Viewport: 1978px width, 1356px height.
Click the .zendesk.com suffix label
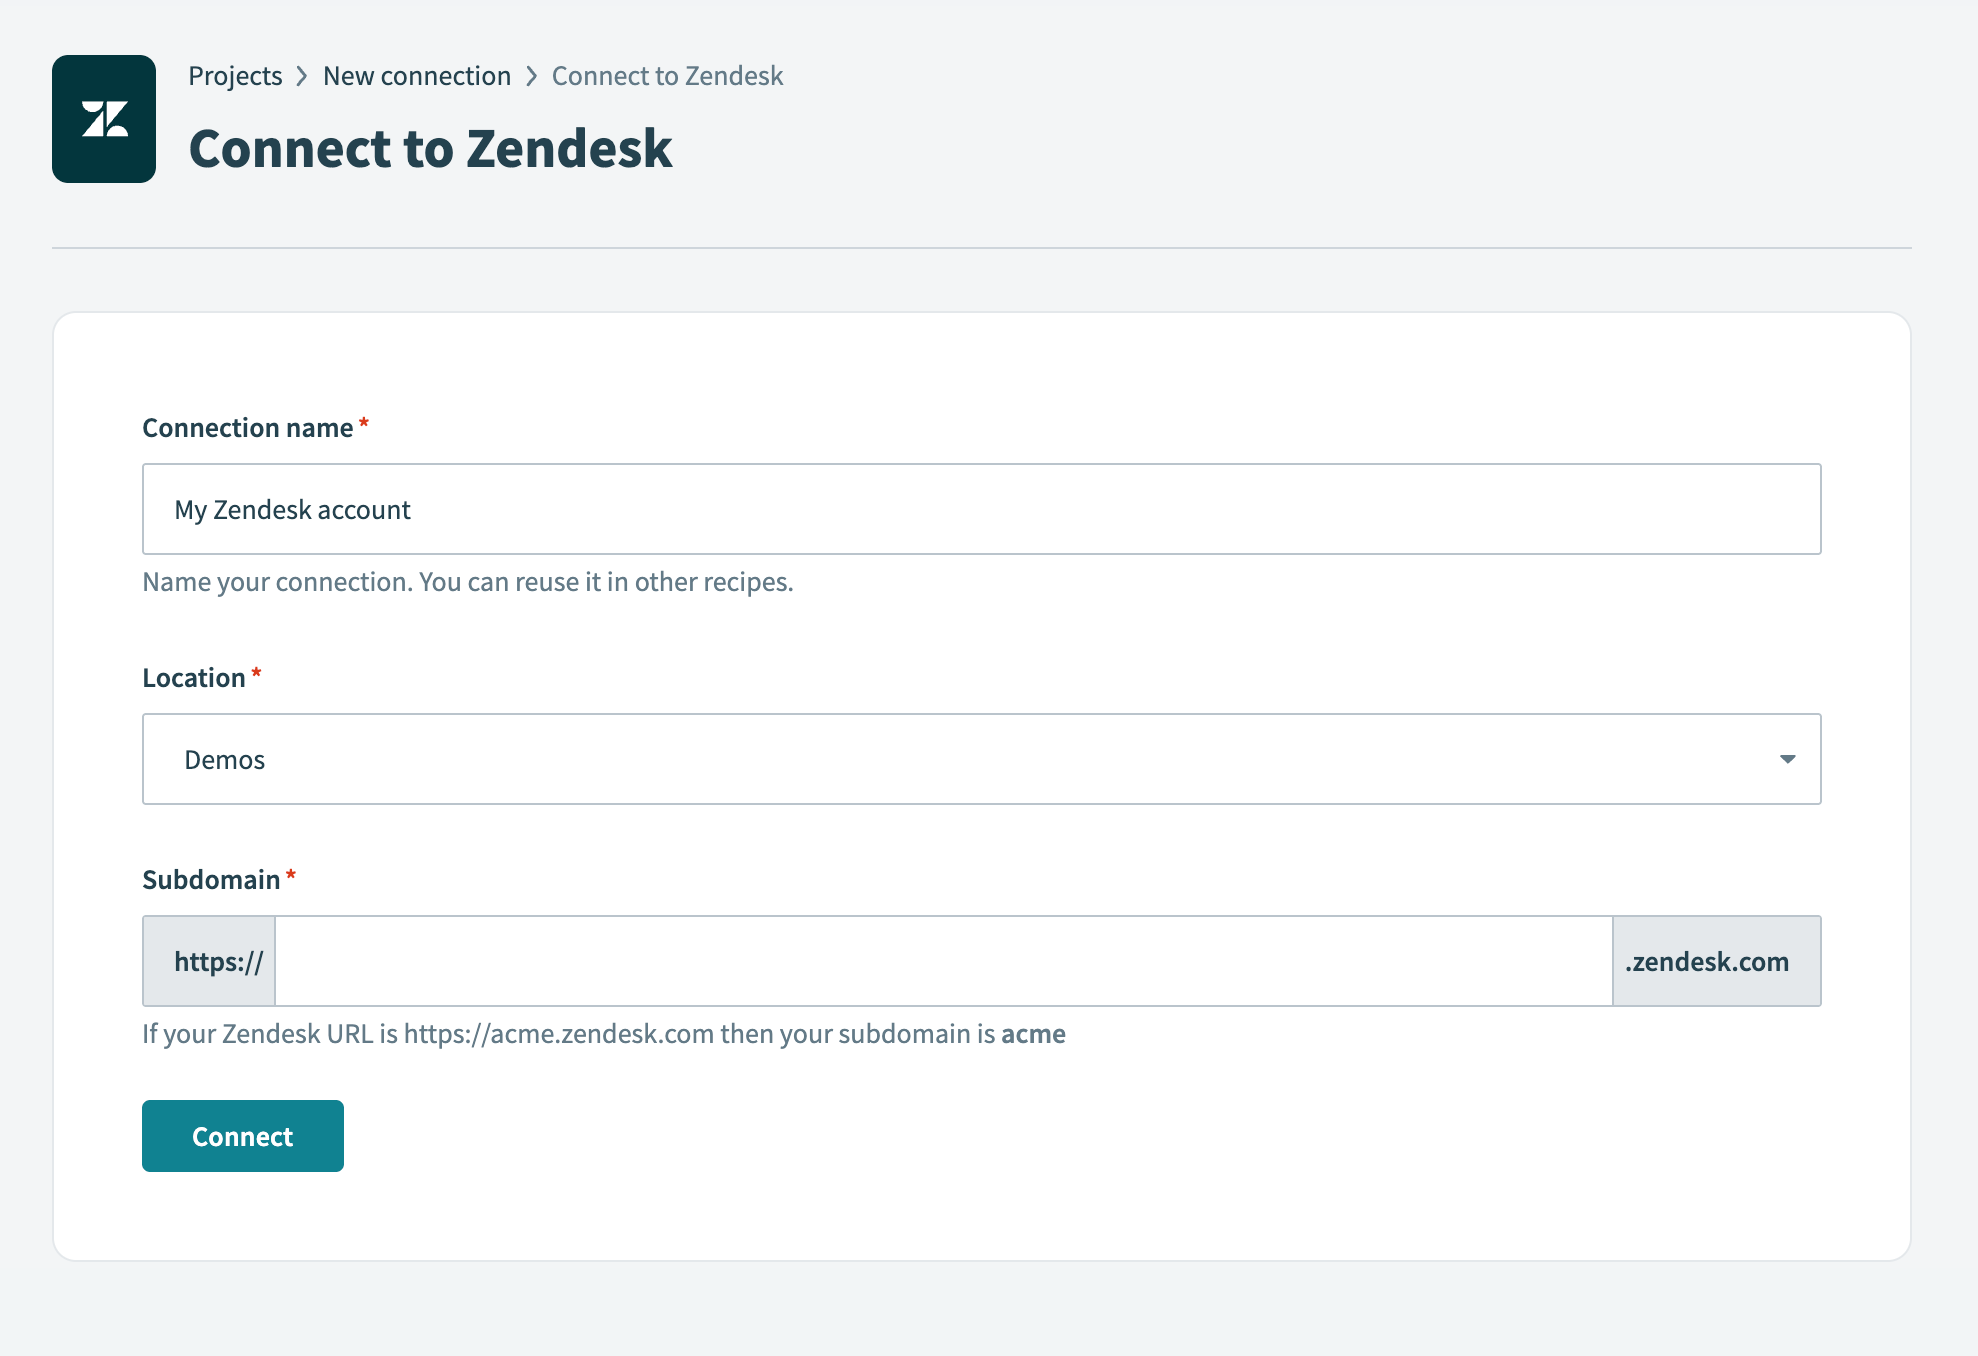pyautogui.click(x=1705, y=961)
